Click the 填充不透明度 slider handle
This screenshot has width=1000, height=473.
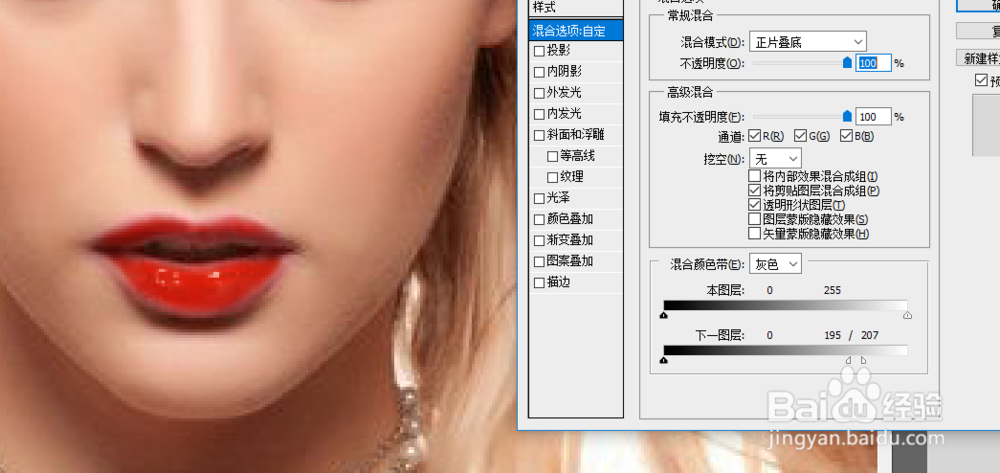pyautogui.click(x=847, y=116)
